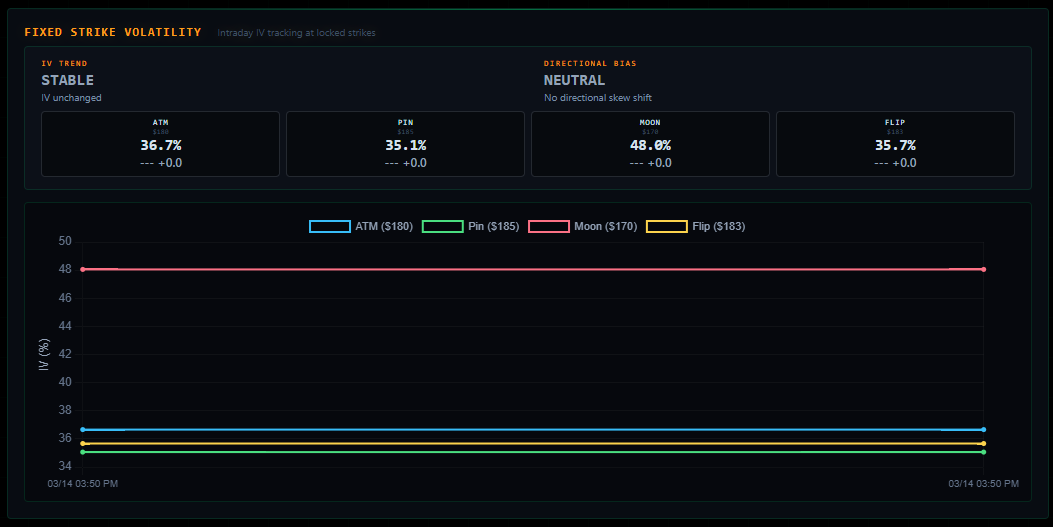Open the PIN 35.1% volatility card
The image size is (1053, 527).
tap(405, 144)
